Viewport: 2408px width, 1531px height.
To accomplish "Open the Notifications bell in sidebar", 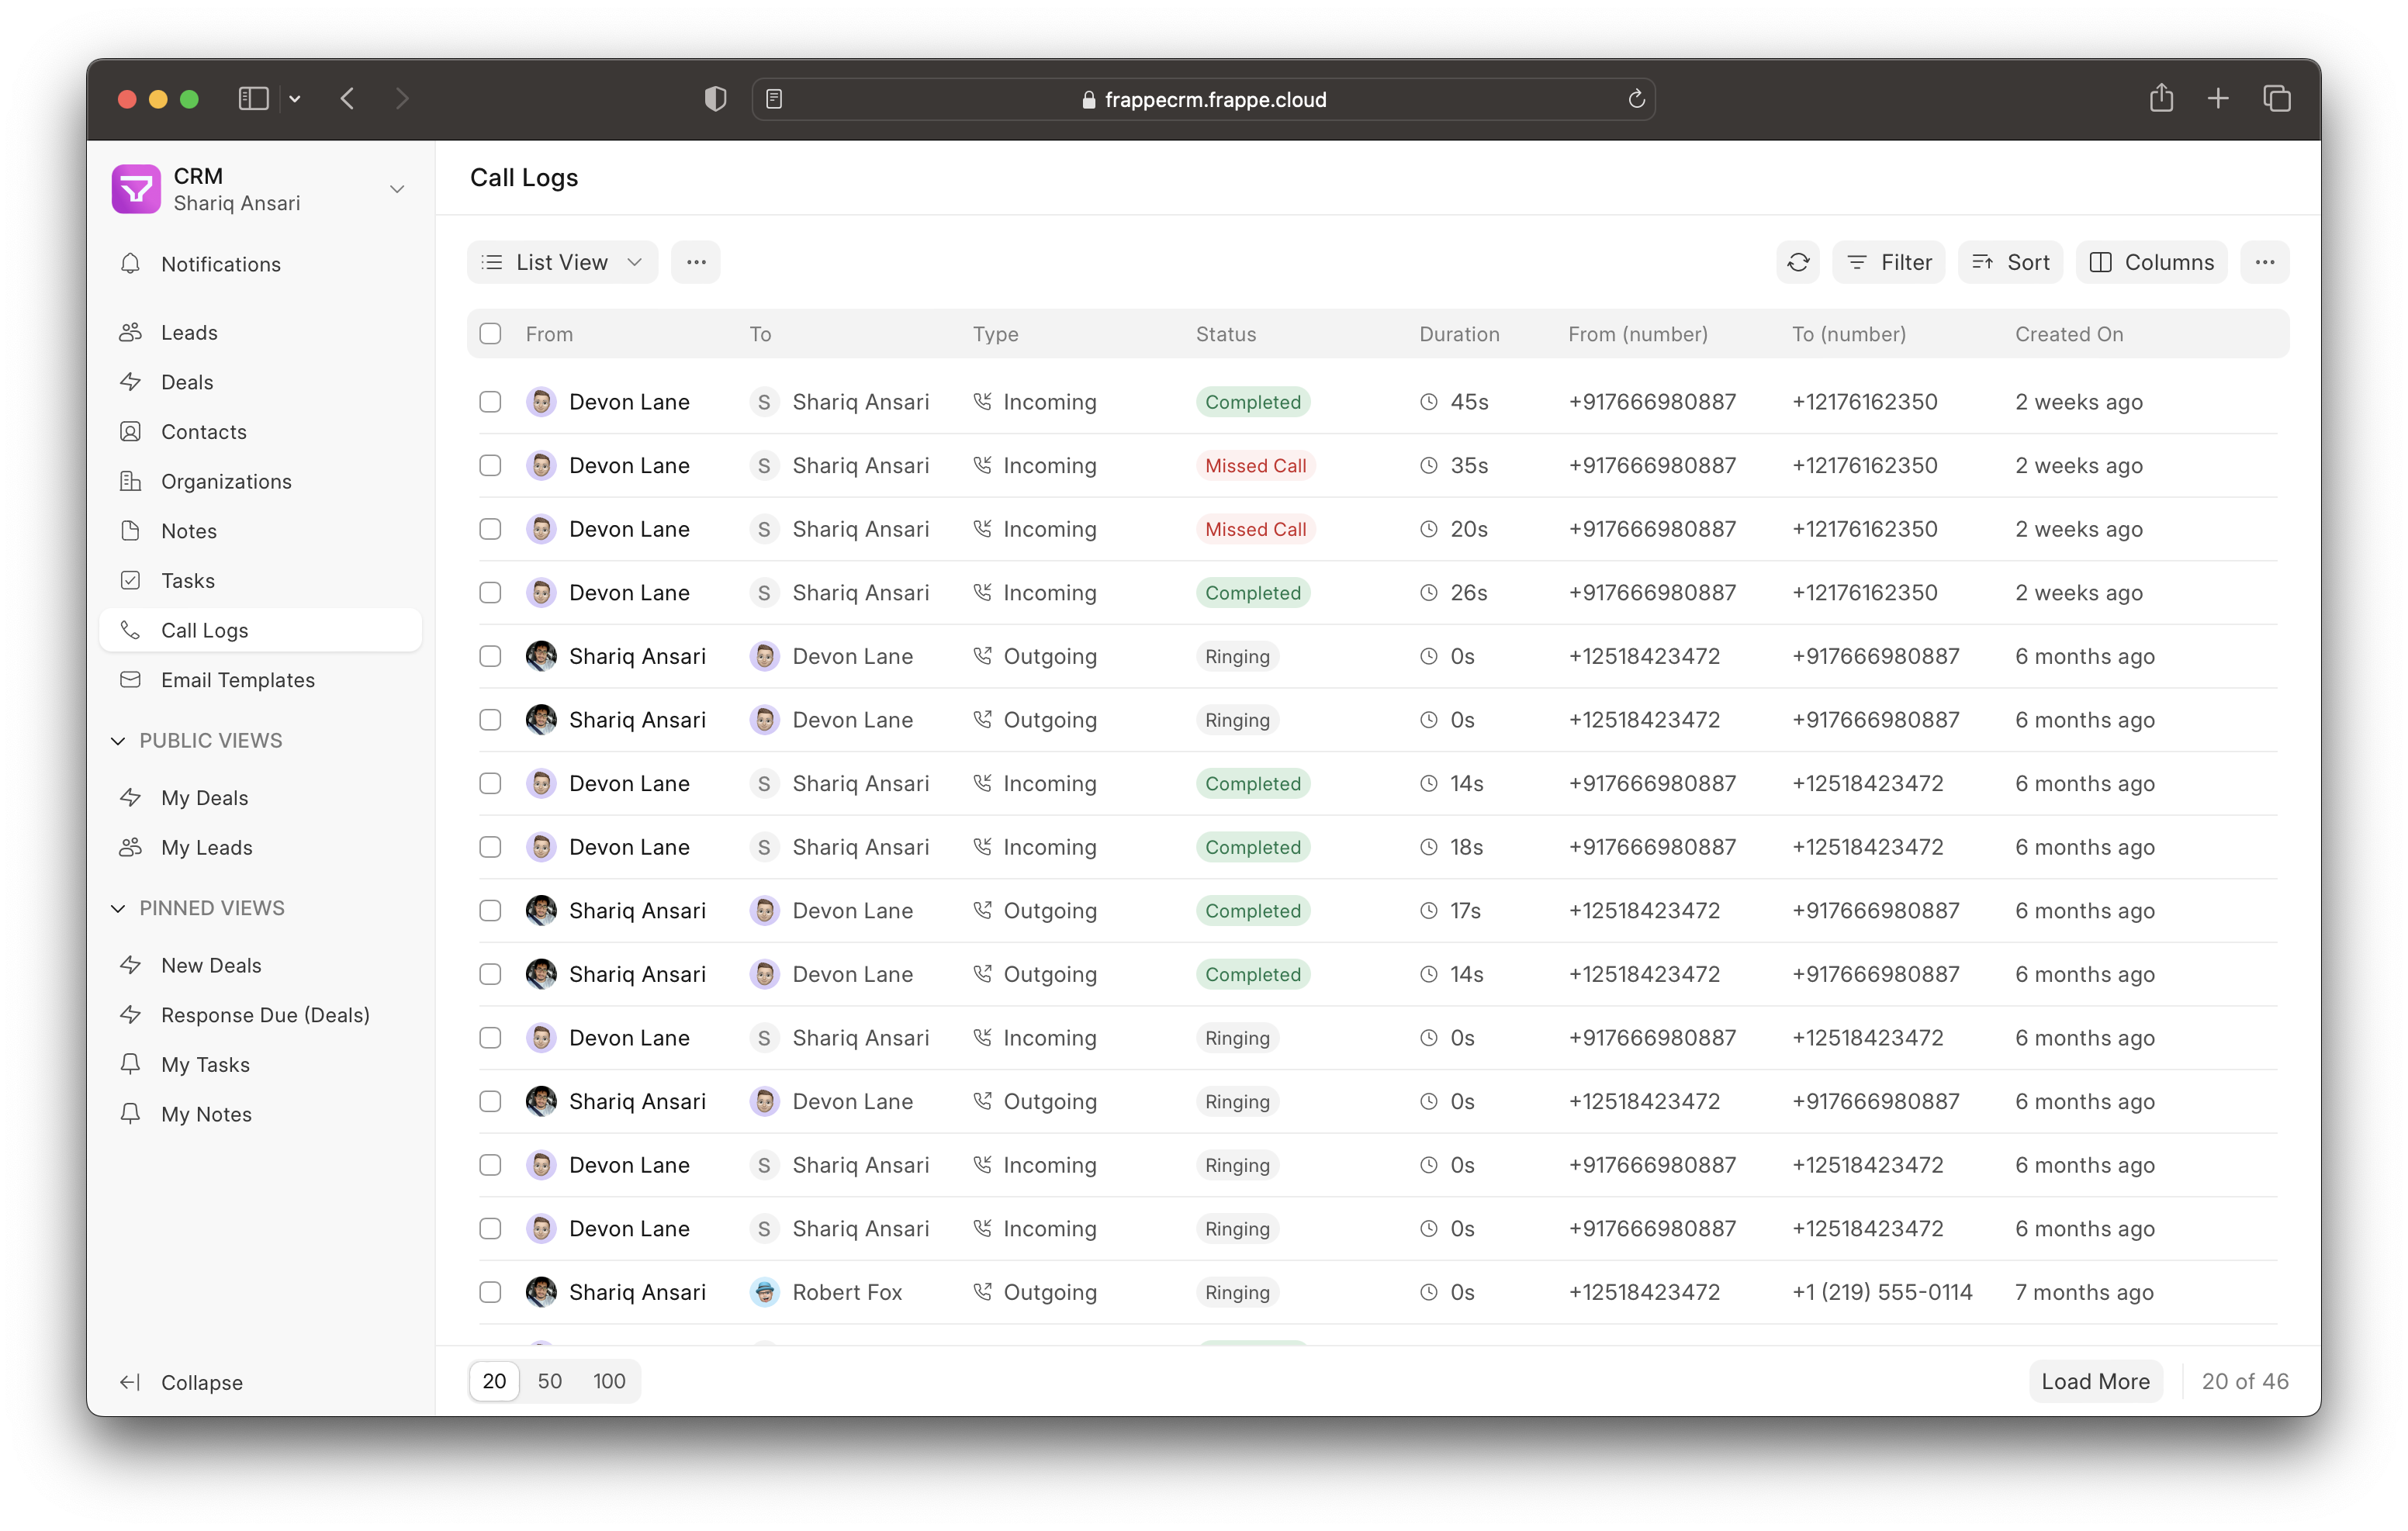I will coord(130,264).
